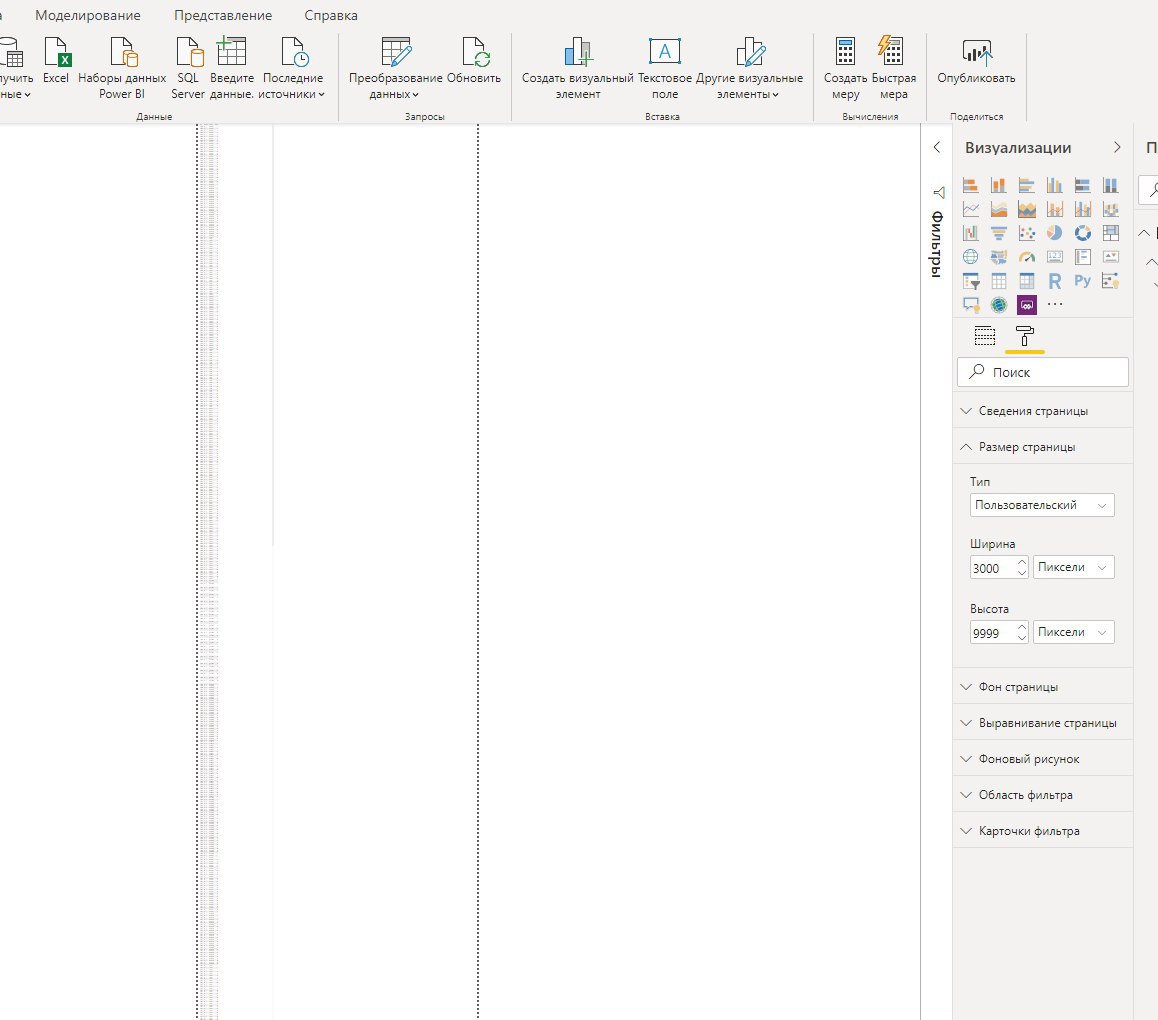Expand the Фильтры pane with the arrow
Viewport: 1158px width, 1020px height.
936,147
